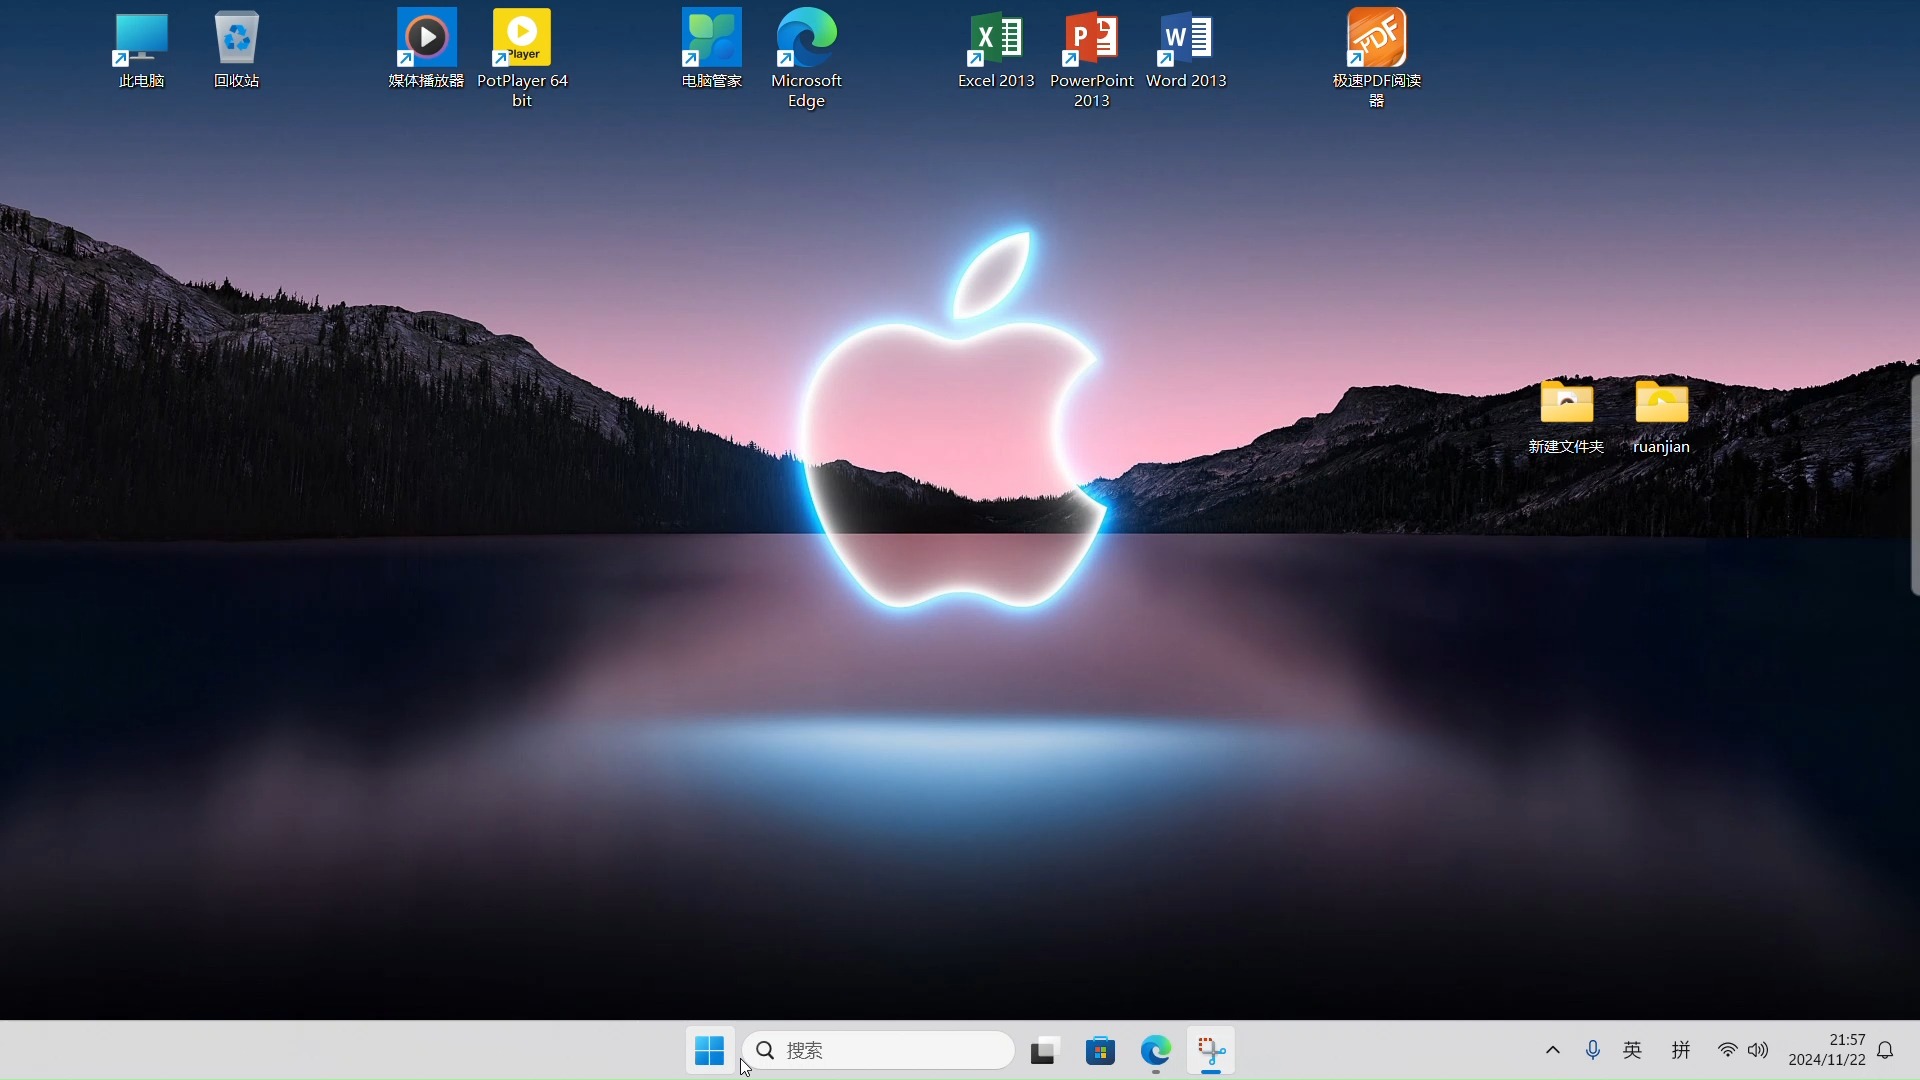Select the Word 2013 shortcut icon
1920x1080 pixels.
point(1186,48)
